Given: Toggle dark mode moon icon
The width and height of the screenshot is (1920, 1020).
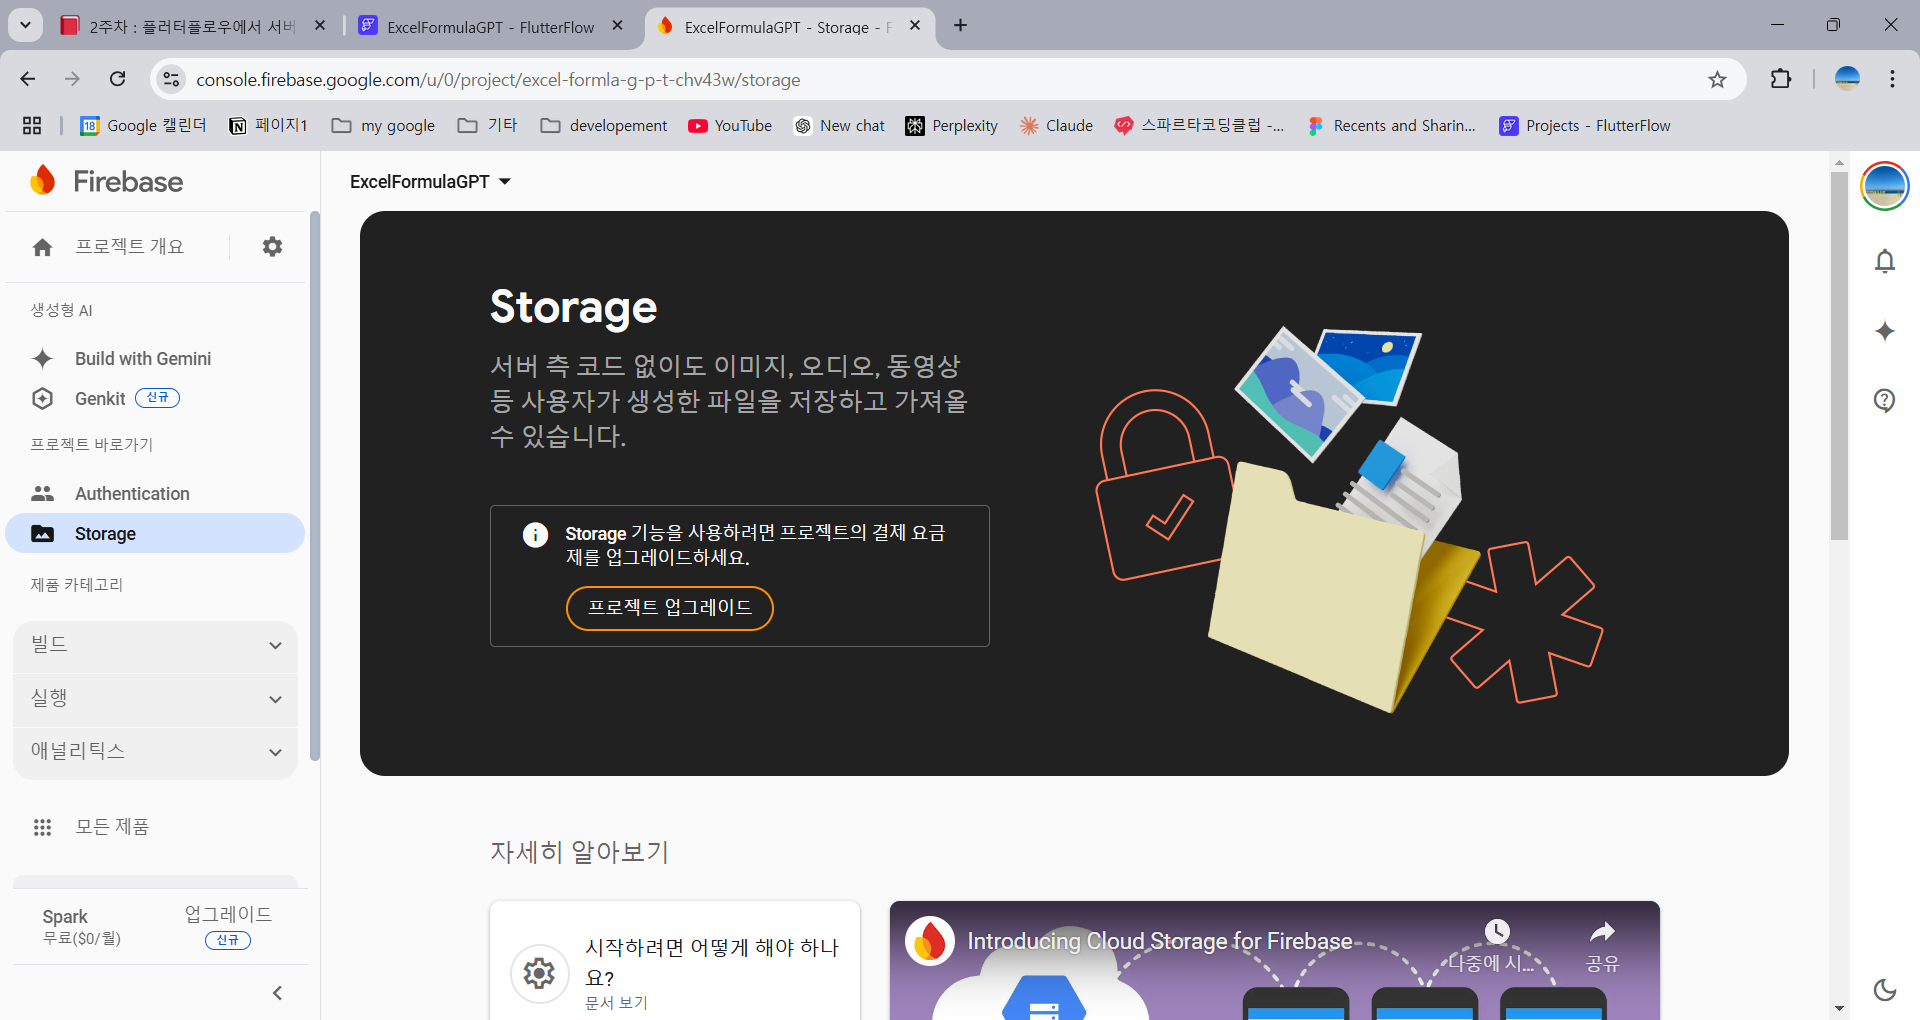Looking at the screenshot, I should point(1884,990).
